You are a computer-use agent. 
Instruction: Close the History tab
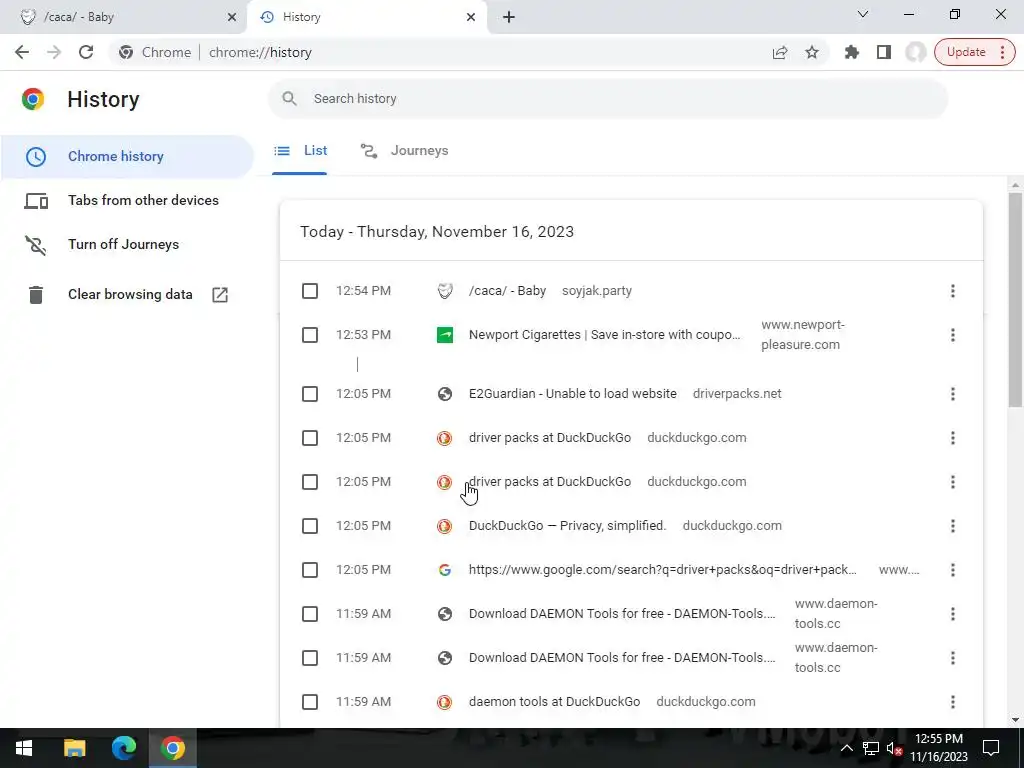pyautogui.click(x=471, y=17)
